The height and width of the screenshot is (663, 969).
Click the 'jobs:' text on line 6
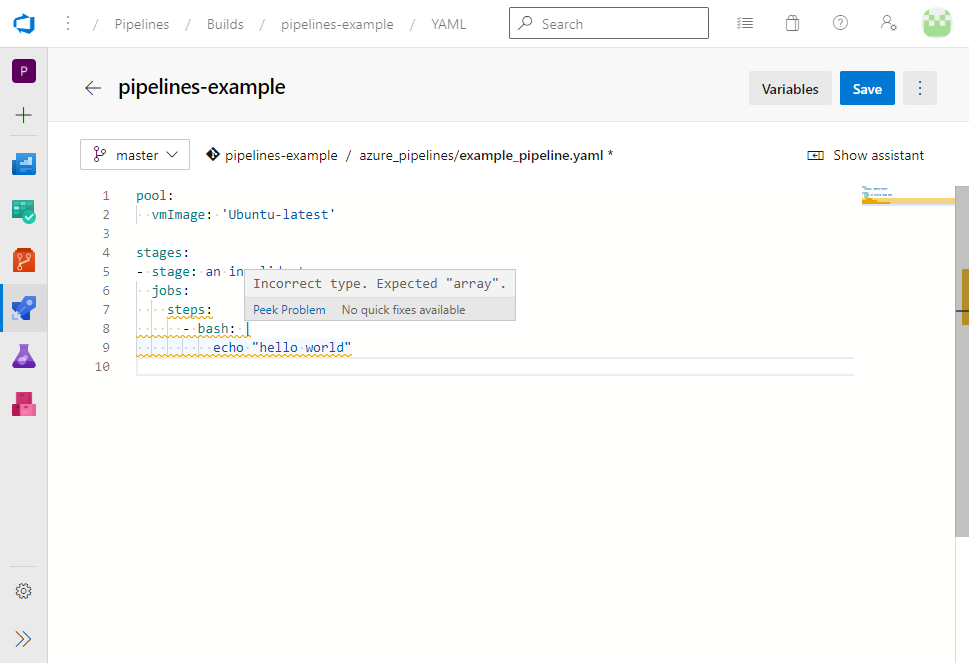pyautogui.click(x=171, y=290)
